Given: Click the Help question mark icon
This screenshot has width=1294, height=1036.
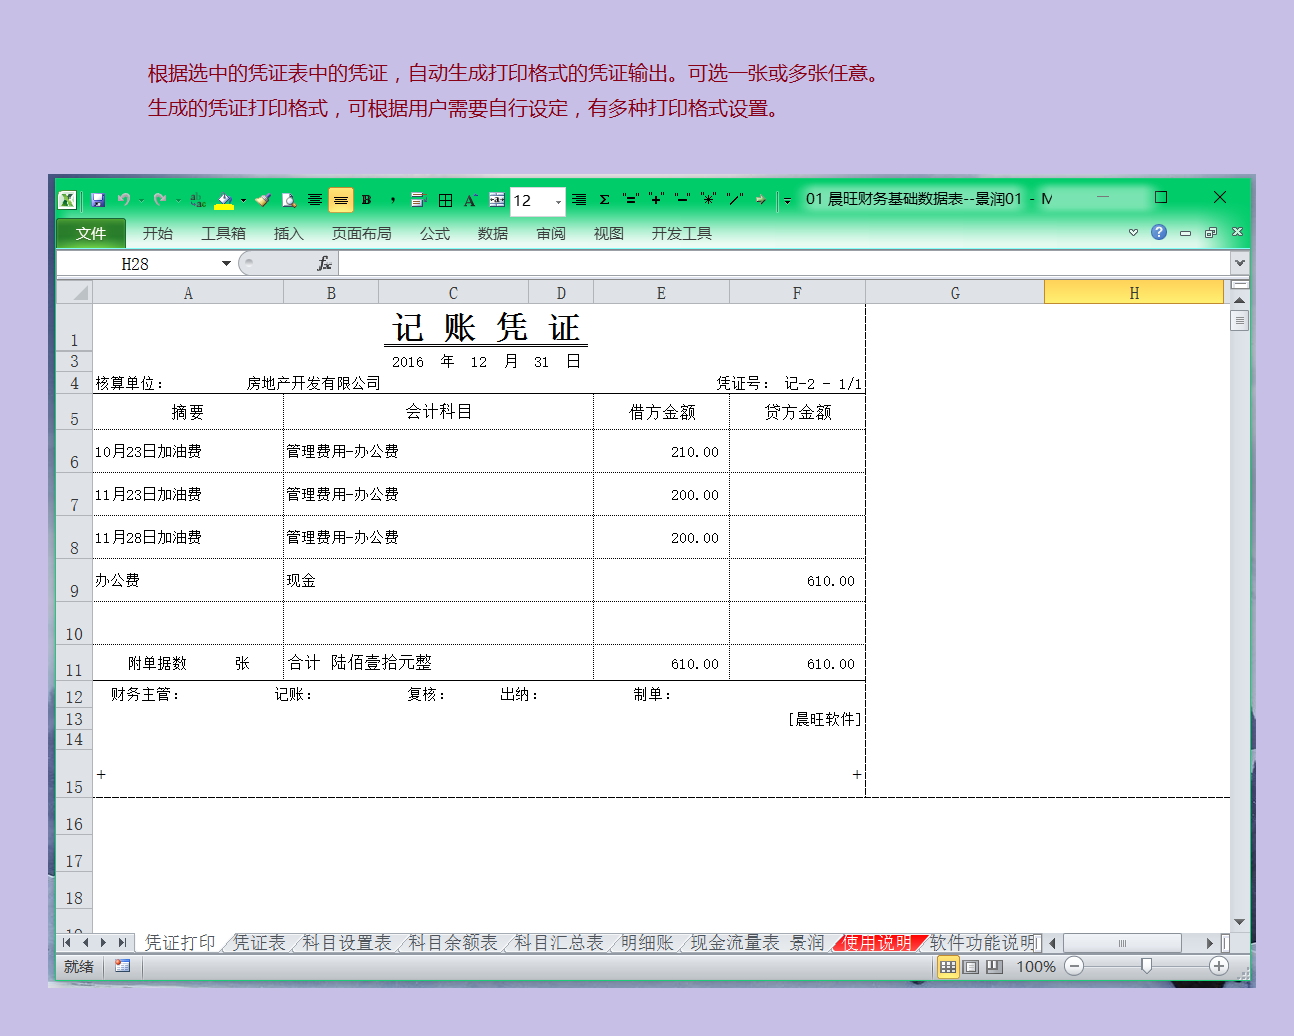Looking at the screenshot, I should [x=1159, y=232].
